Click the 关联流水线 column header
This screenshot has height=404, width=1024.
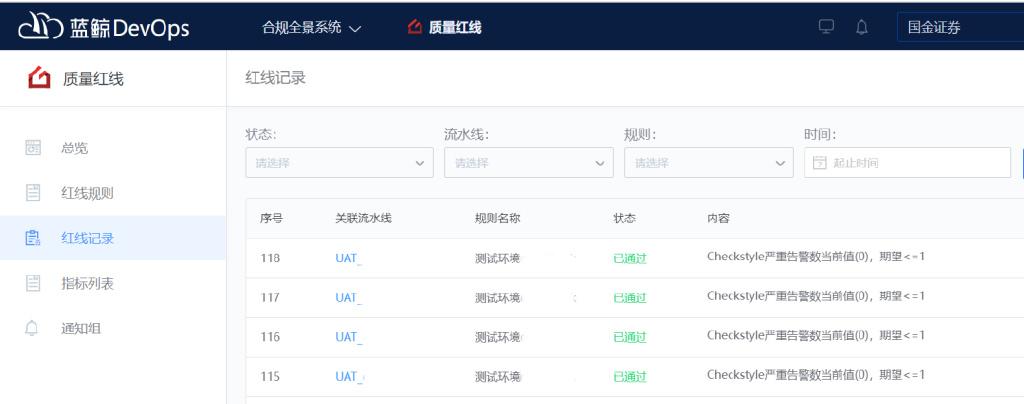coord(363,219)
